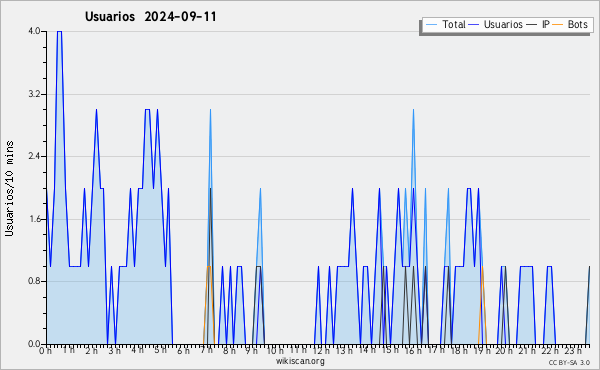
Task: Click the black IP legend line
Action: click(x=532, y=25)
